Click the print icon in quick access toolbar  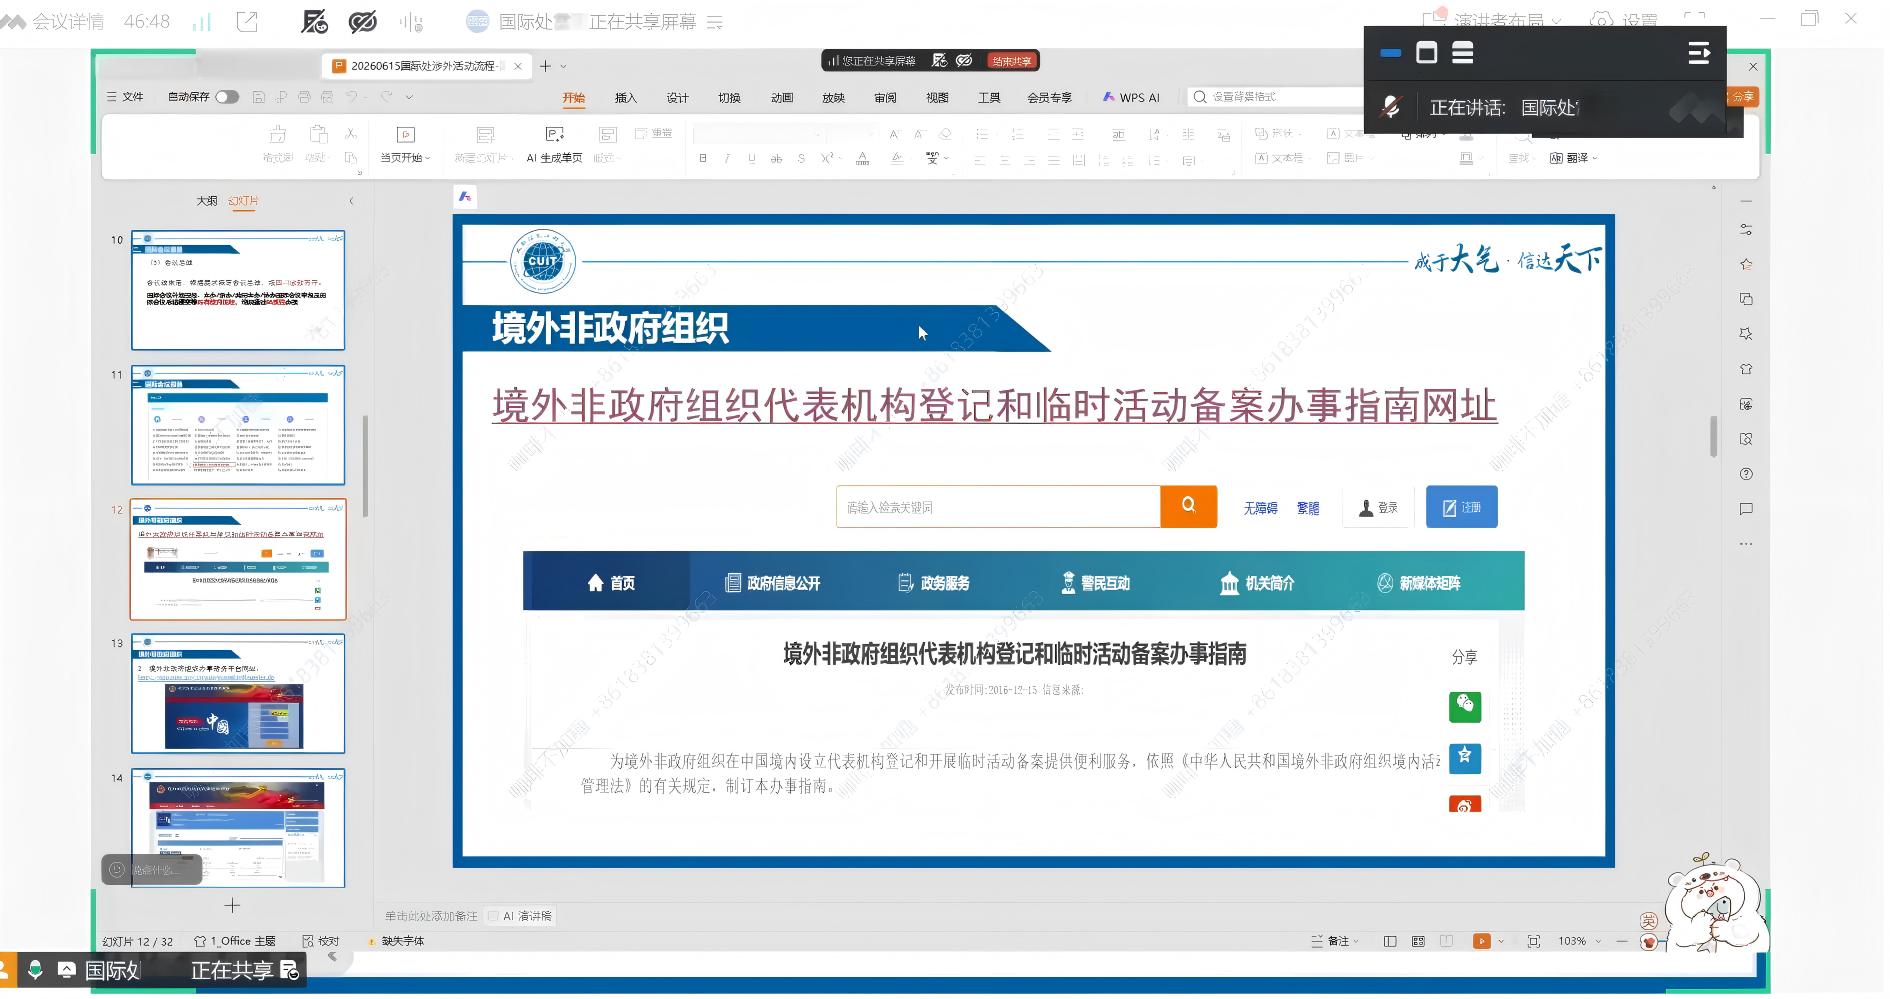click(x=304, y=97)
